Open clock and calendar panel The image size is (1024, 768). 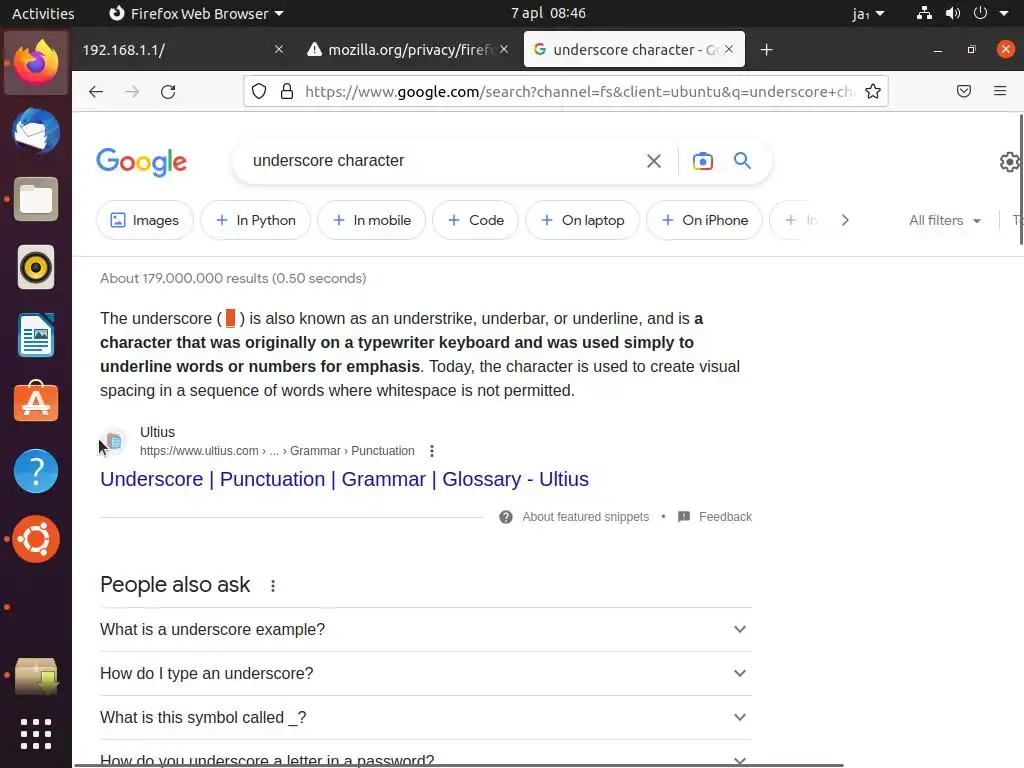point(548,13)
